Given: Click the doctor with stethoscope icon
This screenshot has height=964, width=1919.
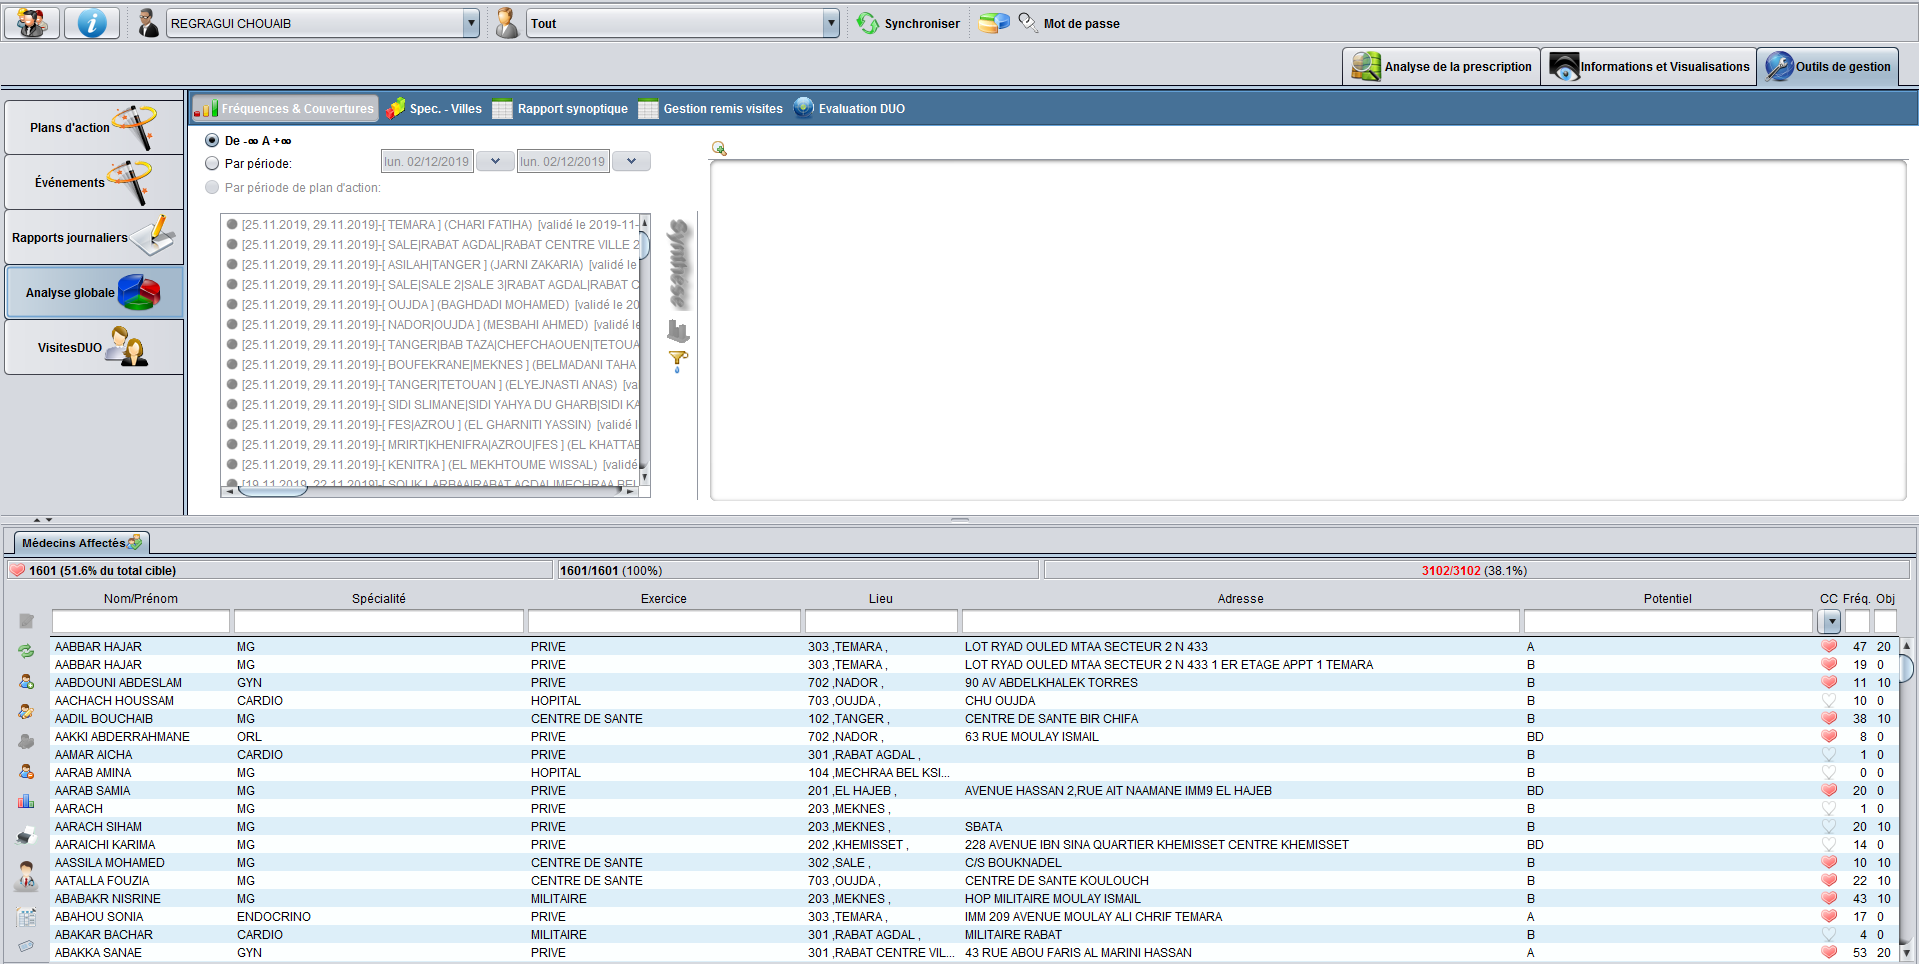Looking at the screenshot, I should coord(26,876).
